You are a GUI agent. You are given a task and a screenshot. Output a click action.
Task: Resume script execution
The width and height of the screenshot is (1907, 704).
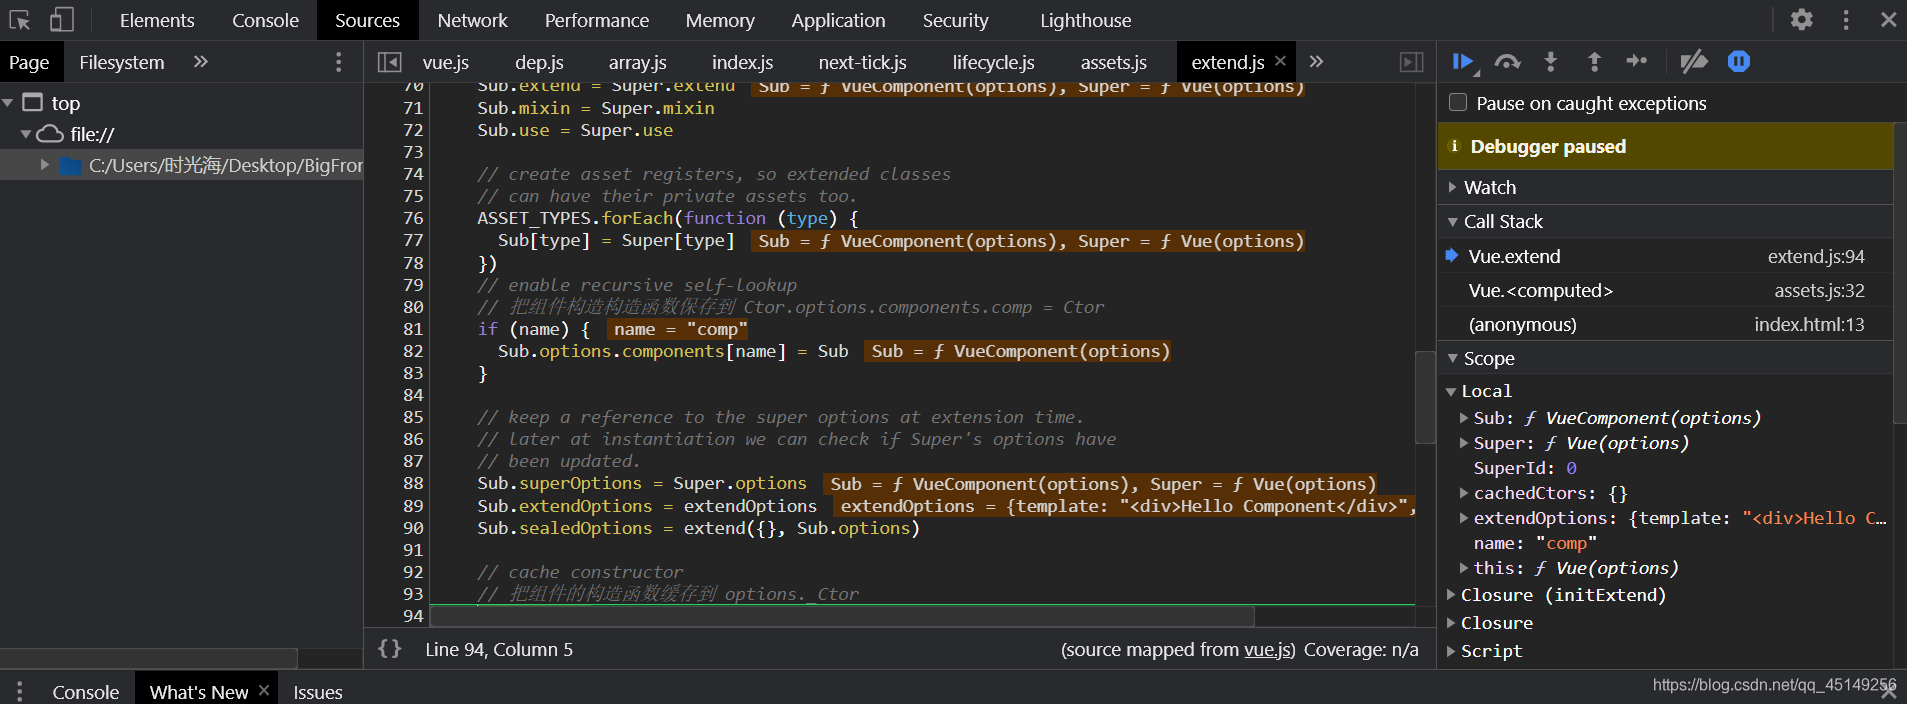pos(1462,62)
